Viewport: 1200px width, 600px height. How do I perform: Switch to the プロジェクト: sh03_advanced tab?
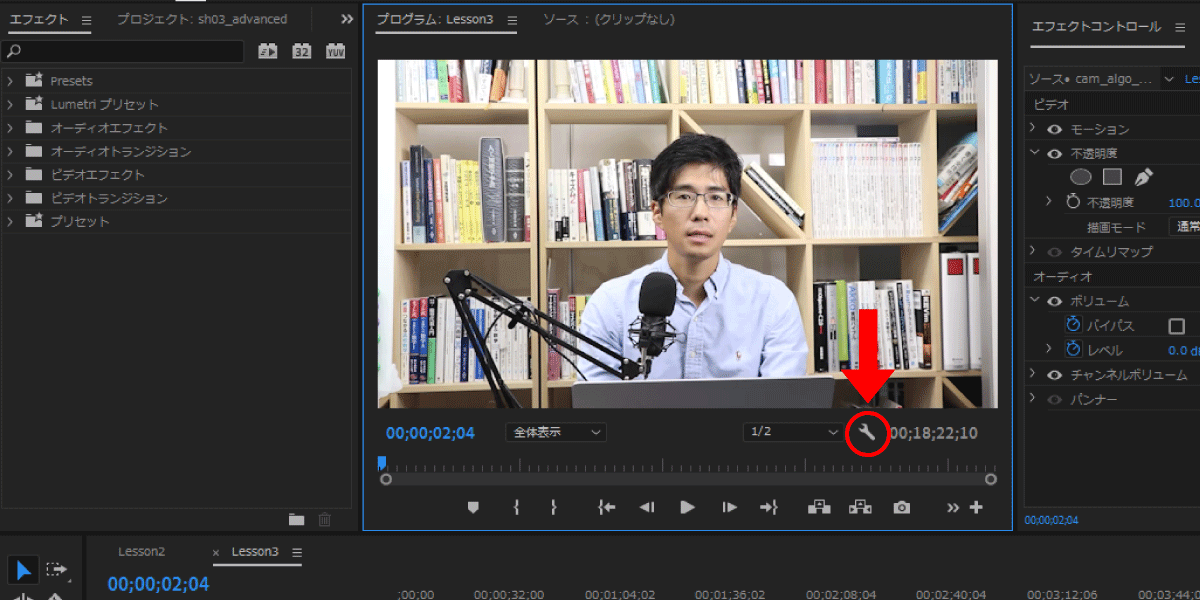201,19
